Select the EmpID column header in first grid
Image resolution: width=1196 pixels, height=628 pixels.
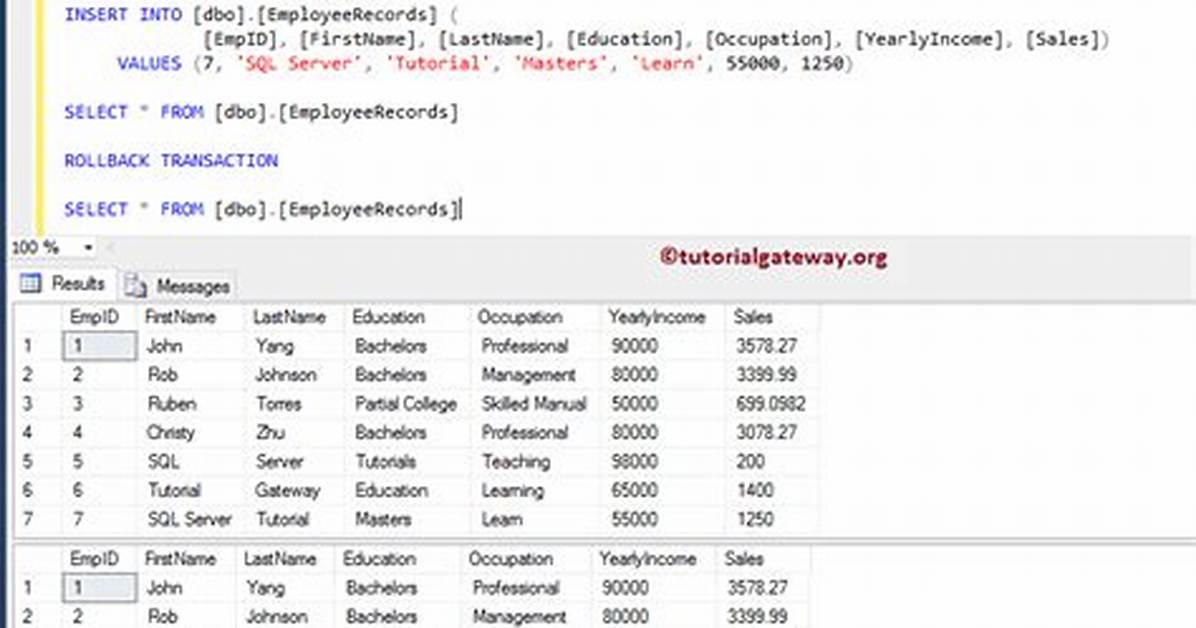tap(95, 317)
